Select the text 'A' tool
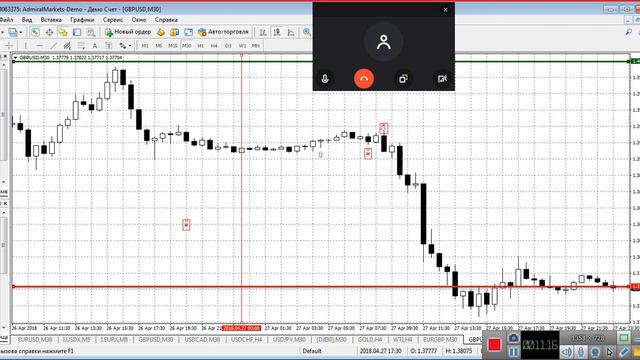640x360 pixels. (x=95, y=46)
